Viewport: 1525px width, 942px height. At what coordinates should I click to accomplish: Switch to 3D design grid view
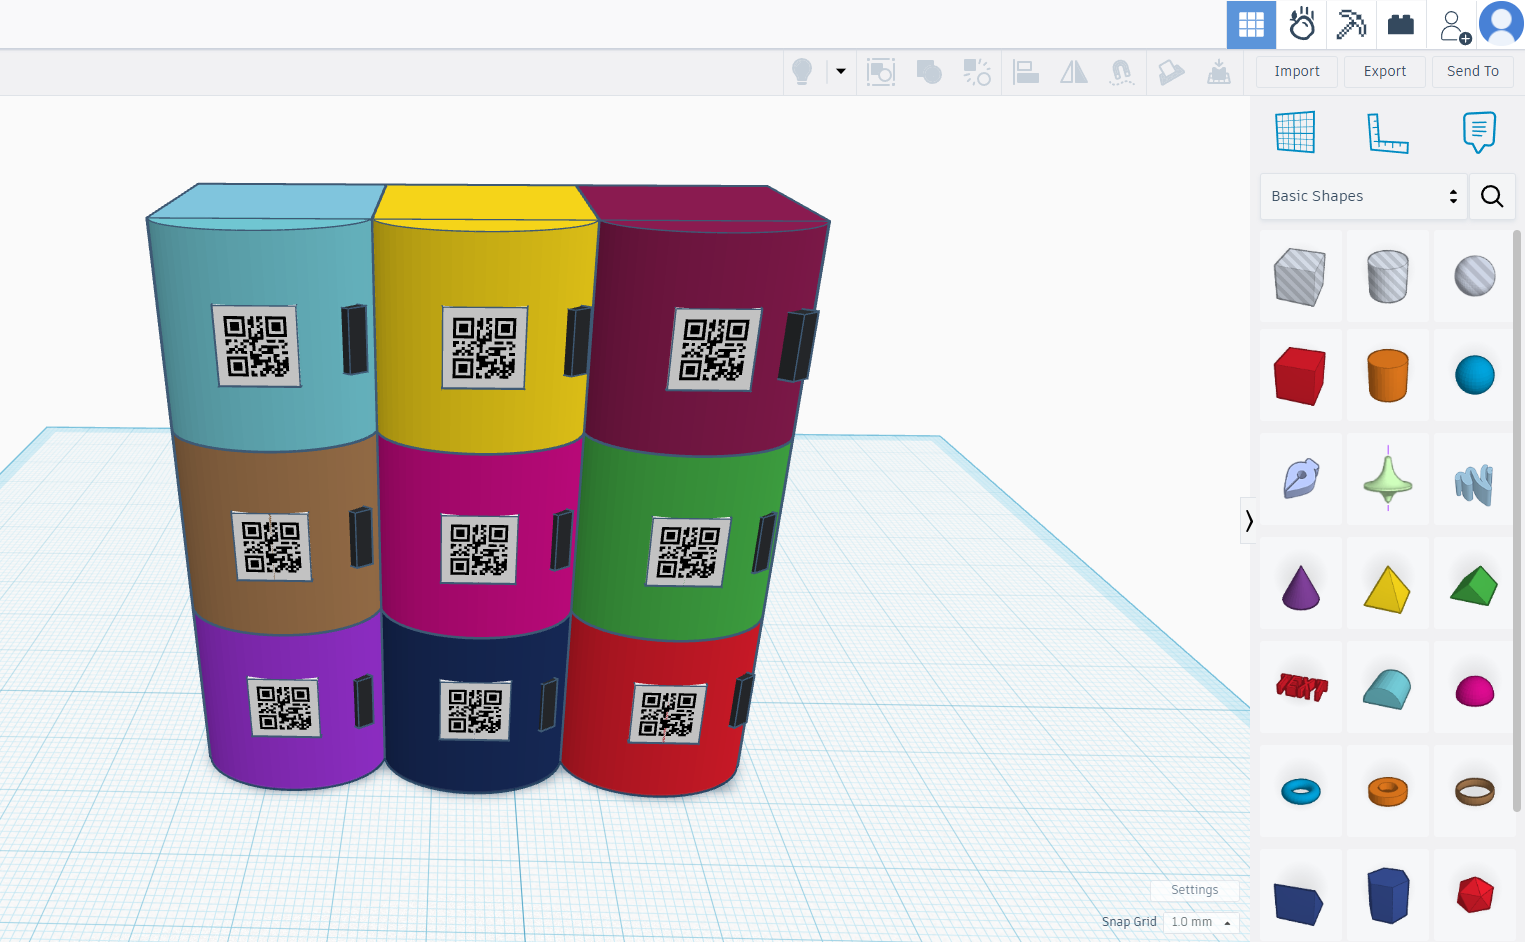(x=1251, y=24)
